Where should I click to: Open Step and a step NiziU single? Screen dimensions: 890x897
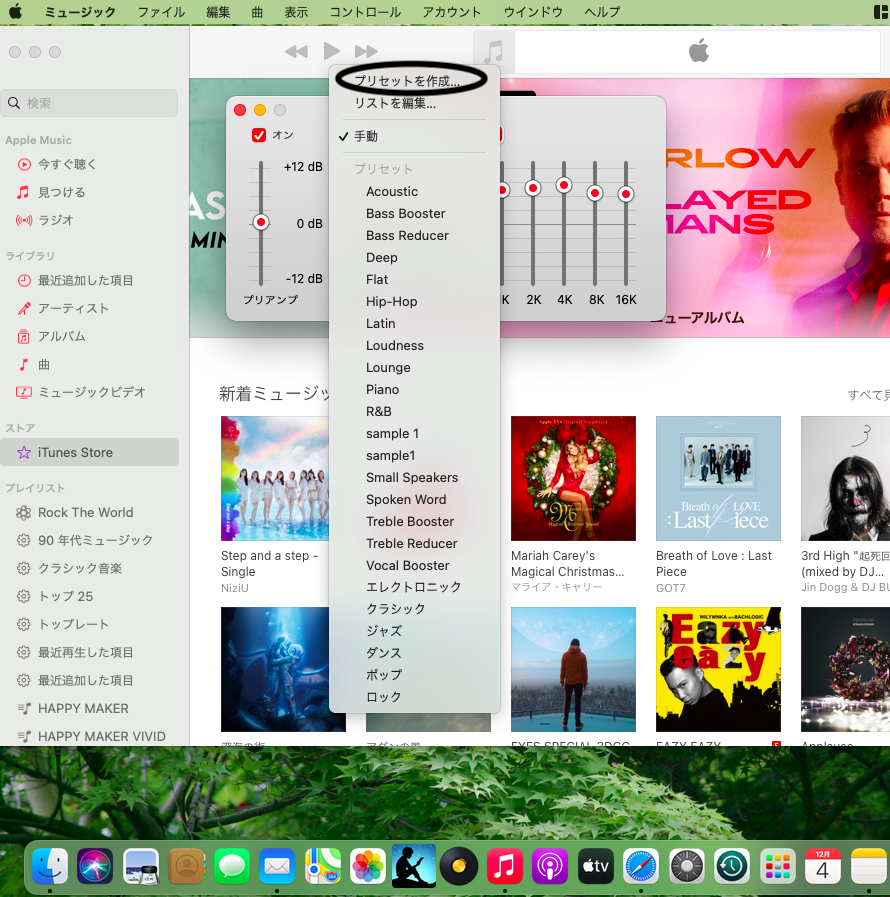275,478
